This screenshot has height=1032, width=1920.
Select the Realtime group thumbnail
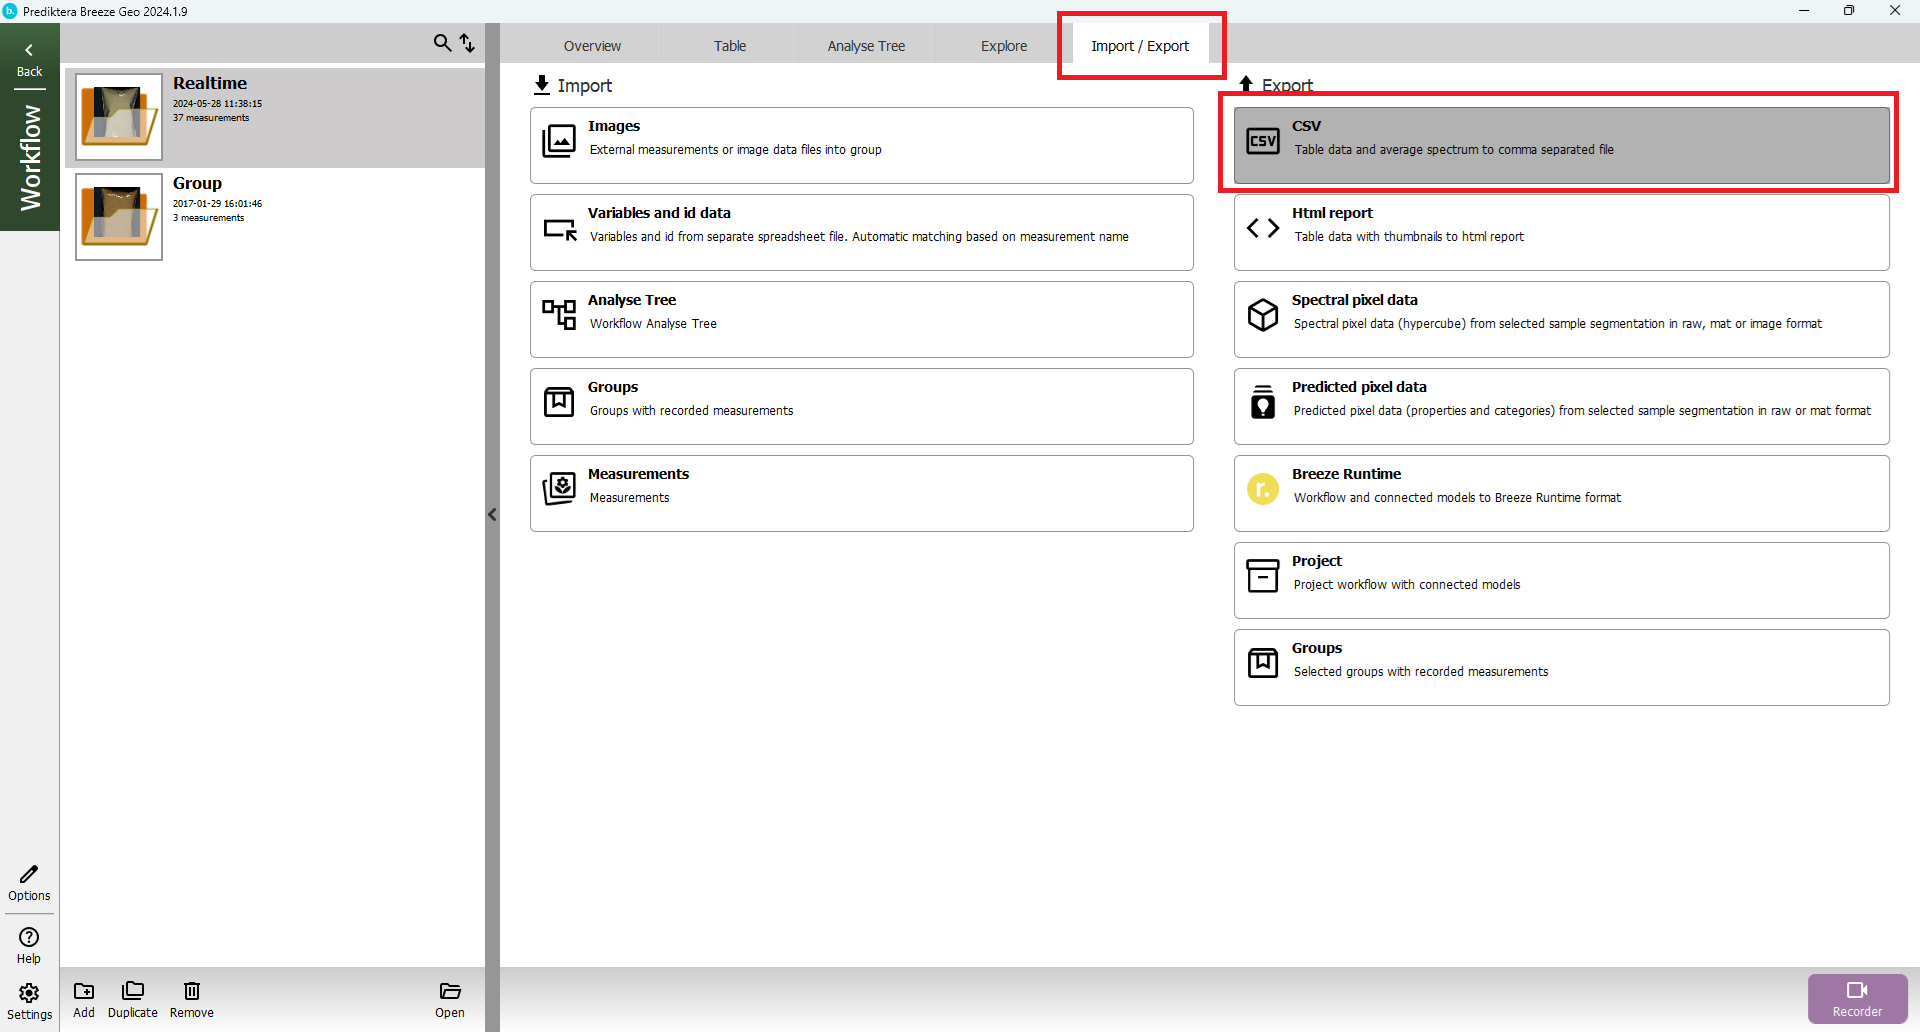coord(119,117)
